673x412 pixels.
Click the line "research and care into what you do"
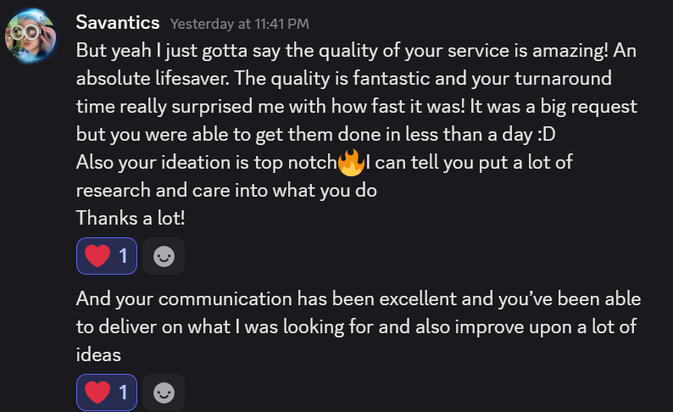click(x=226, y=190)
